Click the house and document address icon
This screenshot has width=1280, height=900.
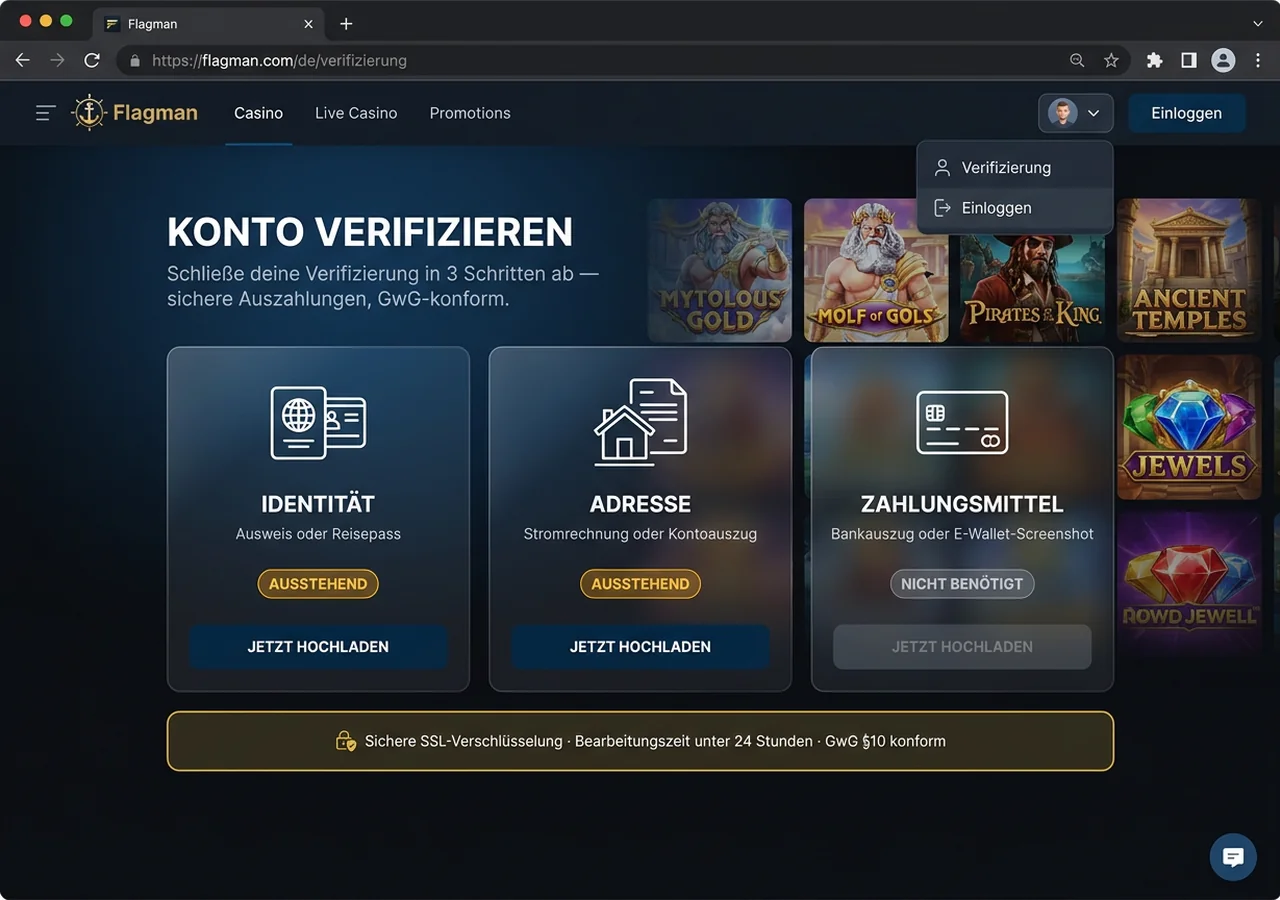640,421
